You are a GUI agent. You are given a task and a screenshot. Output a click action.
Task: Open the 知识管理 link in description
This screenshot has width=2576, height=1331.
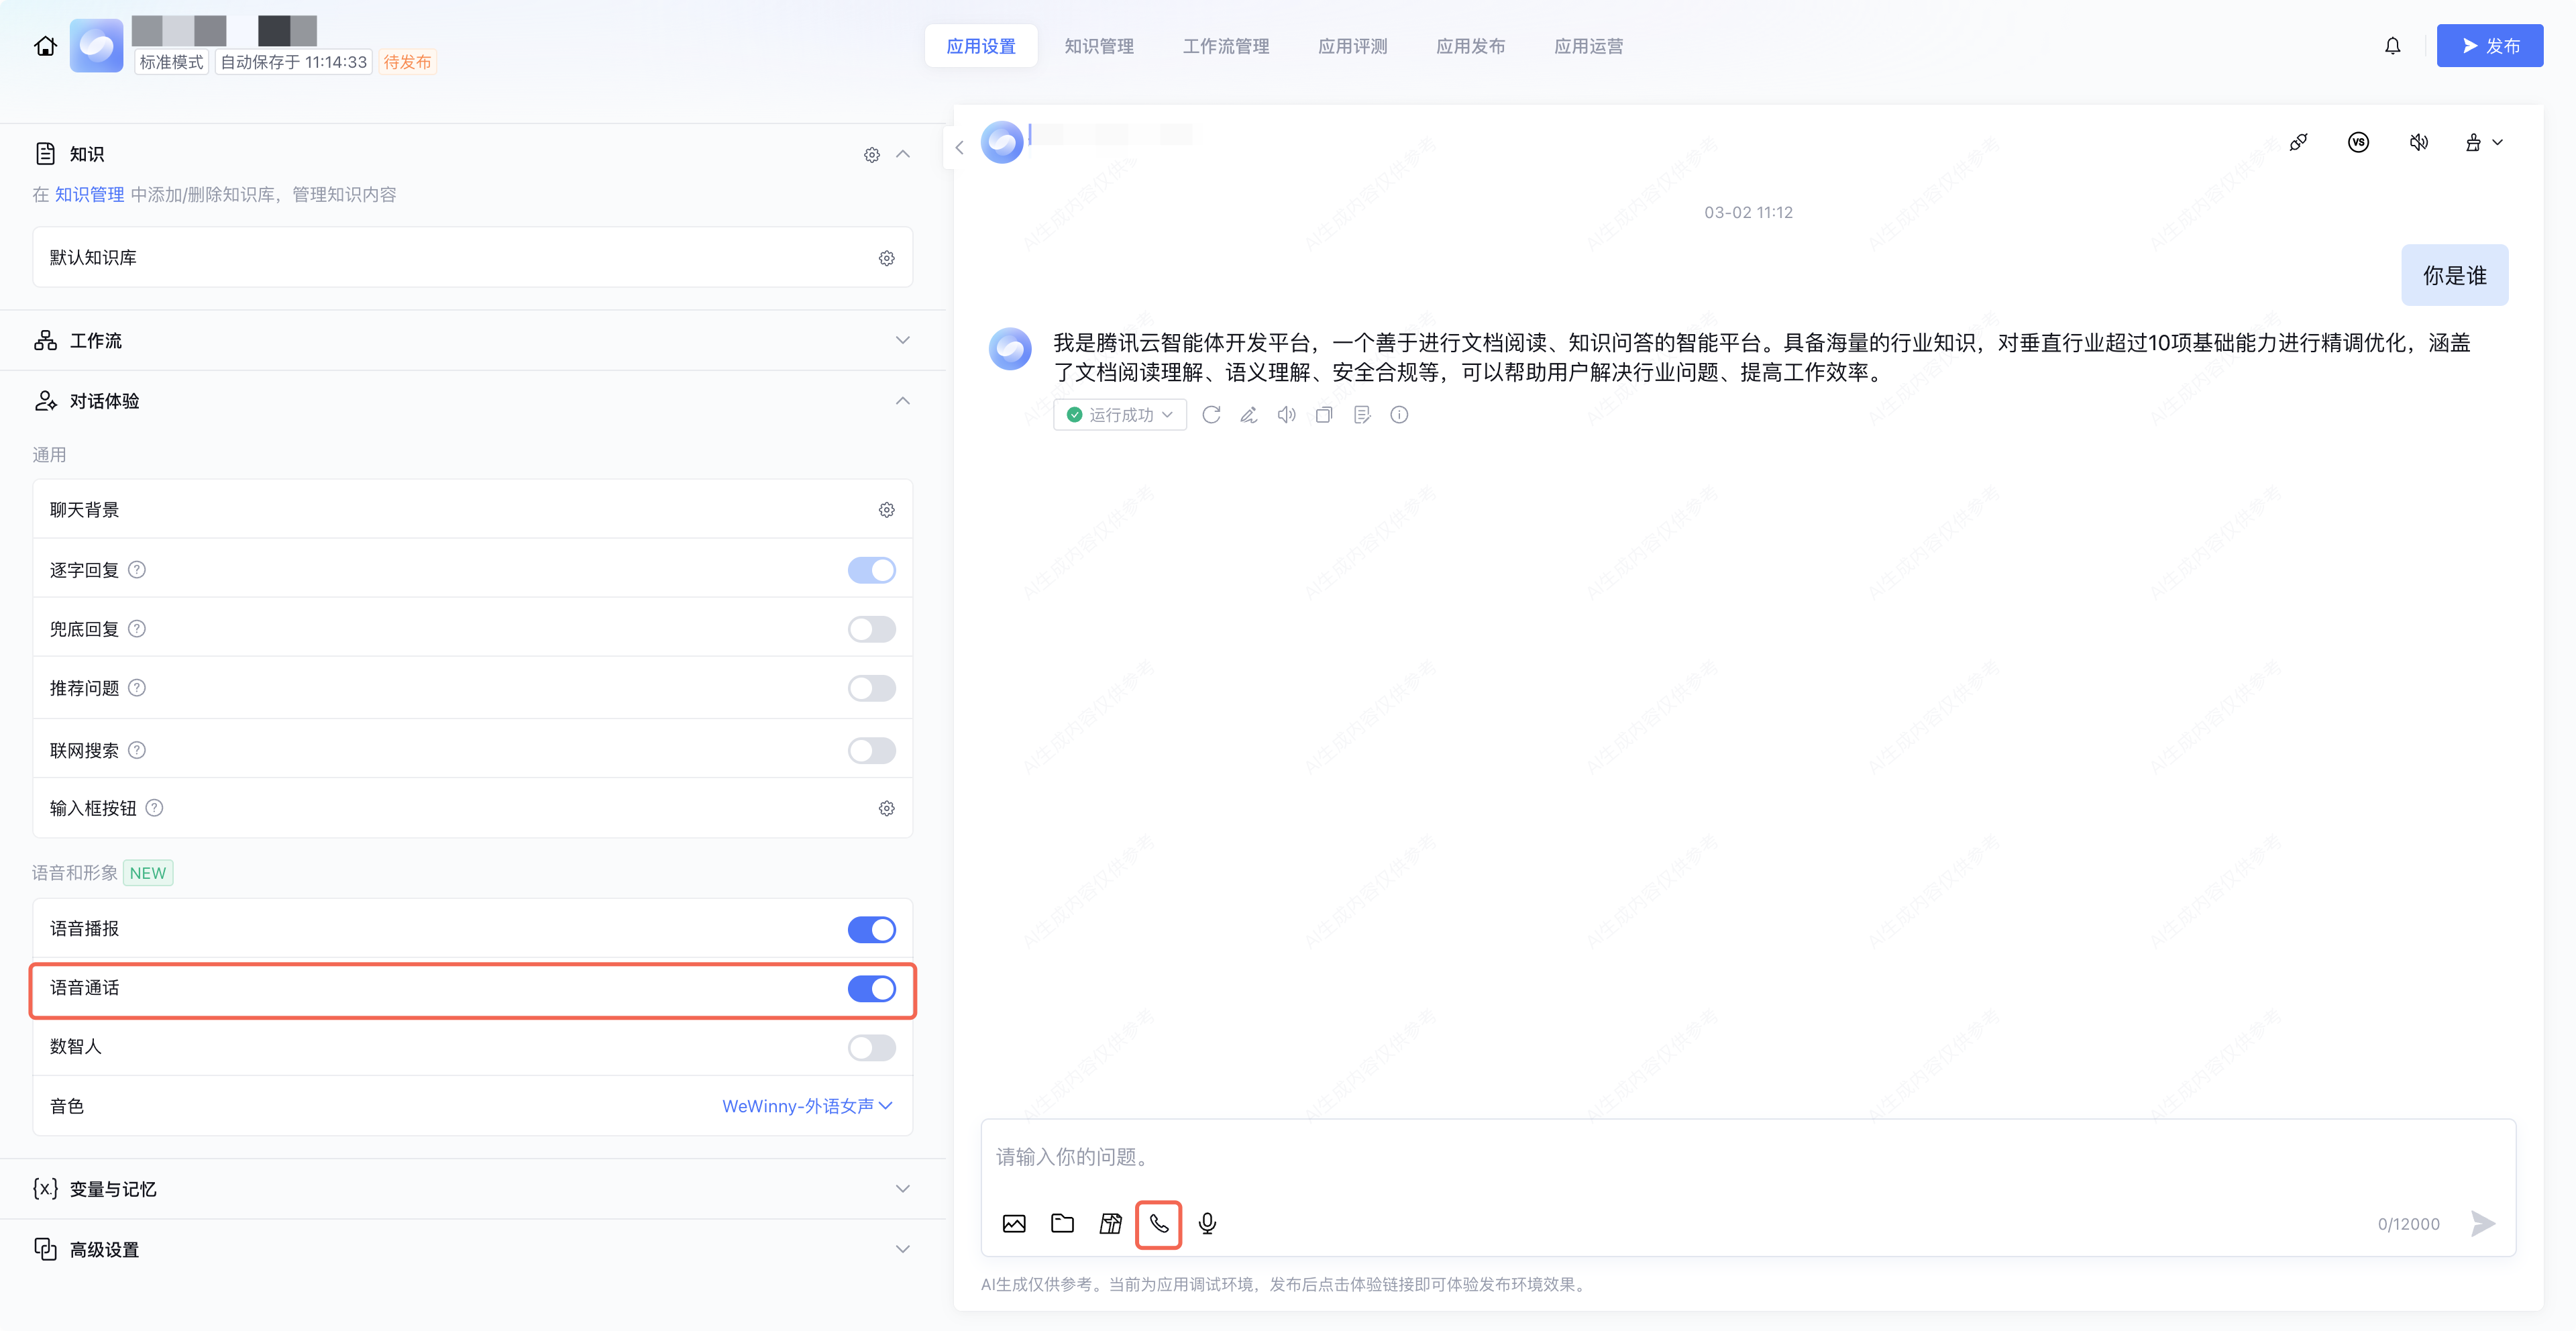(89, 194)
